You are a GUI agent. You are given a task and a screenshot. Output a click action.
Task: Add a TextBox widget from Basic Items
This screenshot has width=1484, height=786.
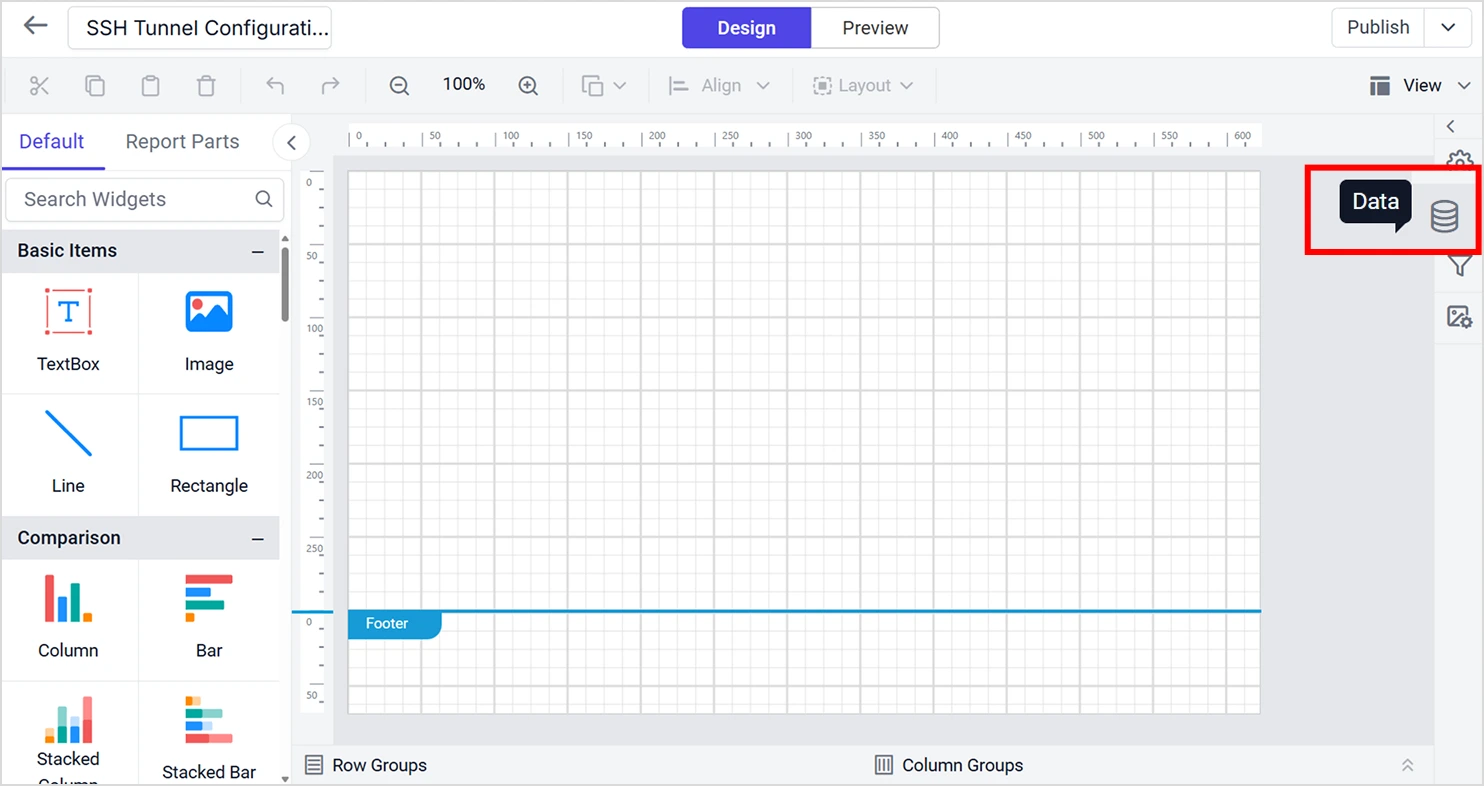[x=68, y=330]
